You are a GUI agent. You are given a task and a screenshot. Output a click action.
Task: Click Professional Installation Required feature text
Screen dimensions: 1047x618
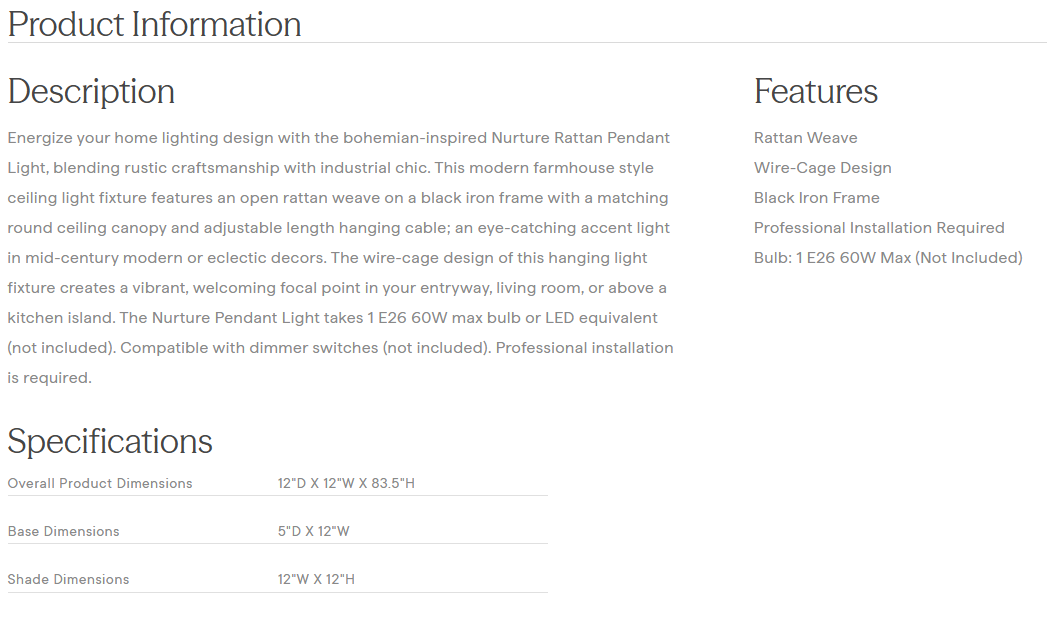pos(878,228)
